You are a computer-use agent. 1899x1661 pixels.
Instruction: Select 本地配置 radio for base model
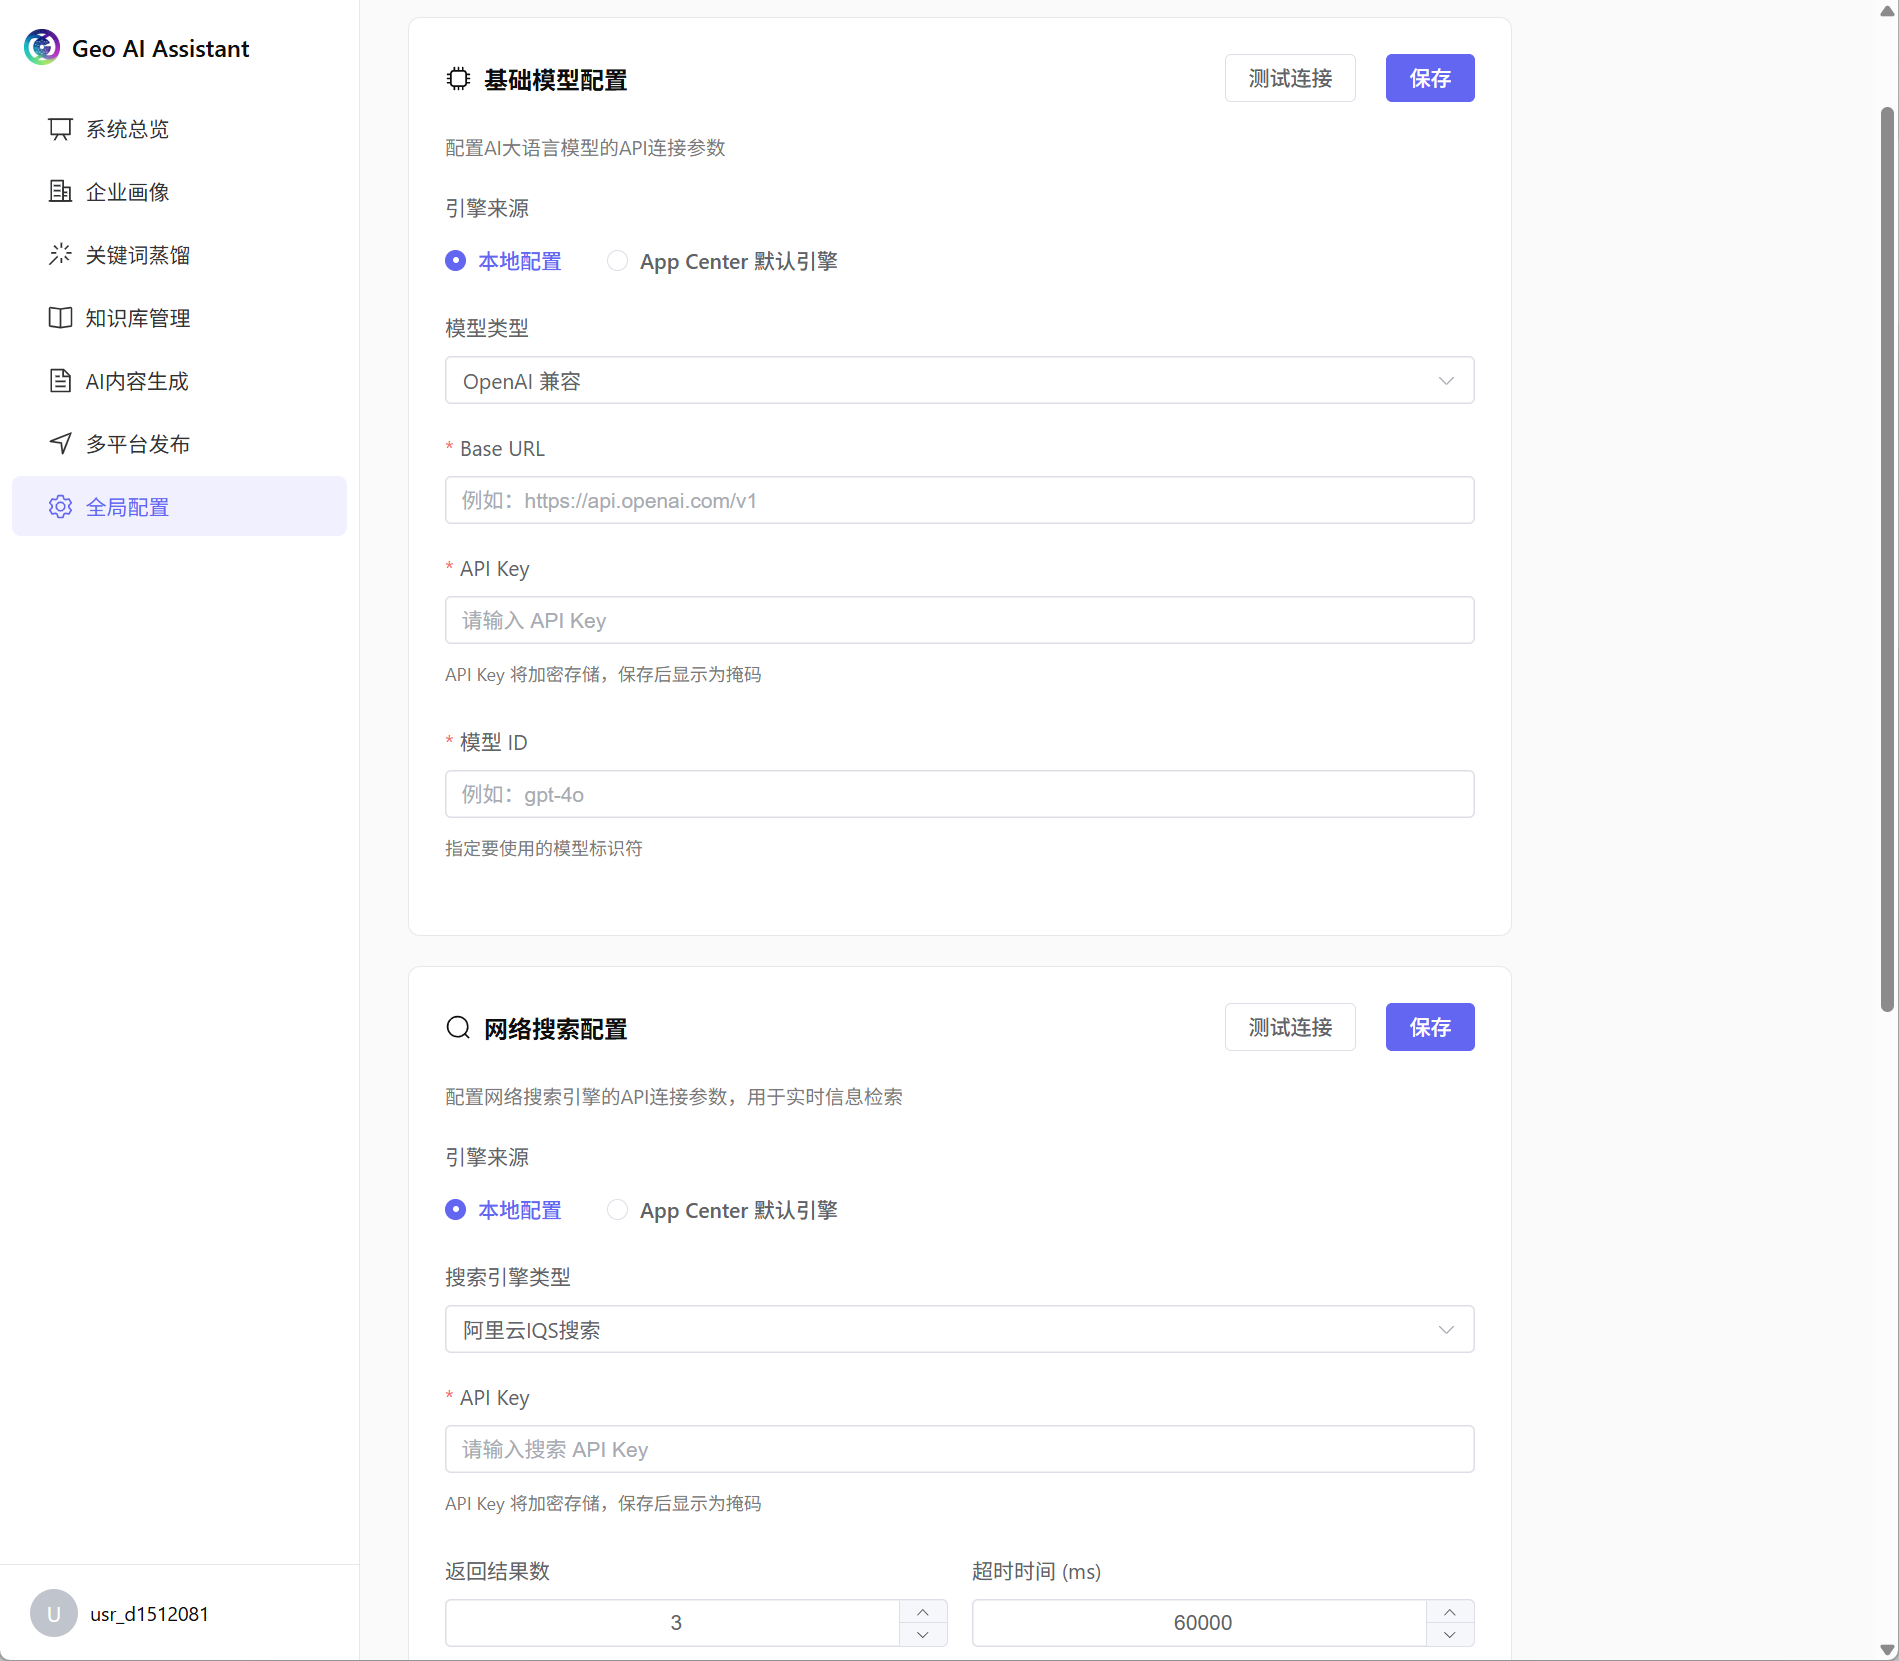click(456, 261)
